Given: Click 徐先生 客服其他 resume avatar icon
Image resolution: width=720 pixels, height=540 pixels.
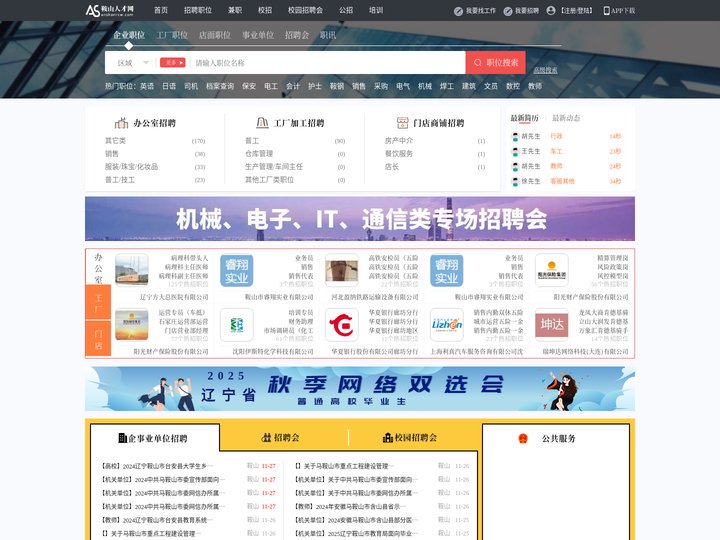Looking at the screenshot, I should click(515, 181).
